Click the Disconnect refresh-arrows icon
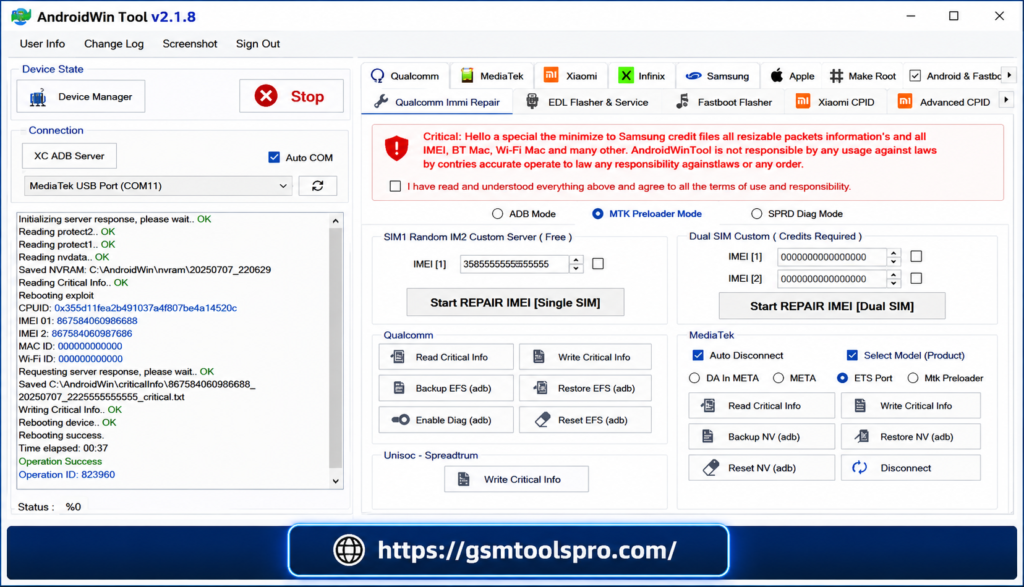The width and height of the screenshot is (1024, 587). [x=859, y=468]
